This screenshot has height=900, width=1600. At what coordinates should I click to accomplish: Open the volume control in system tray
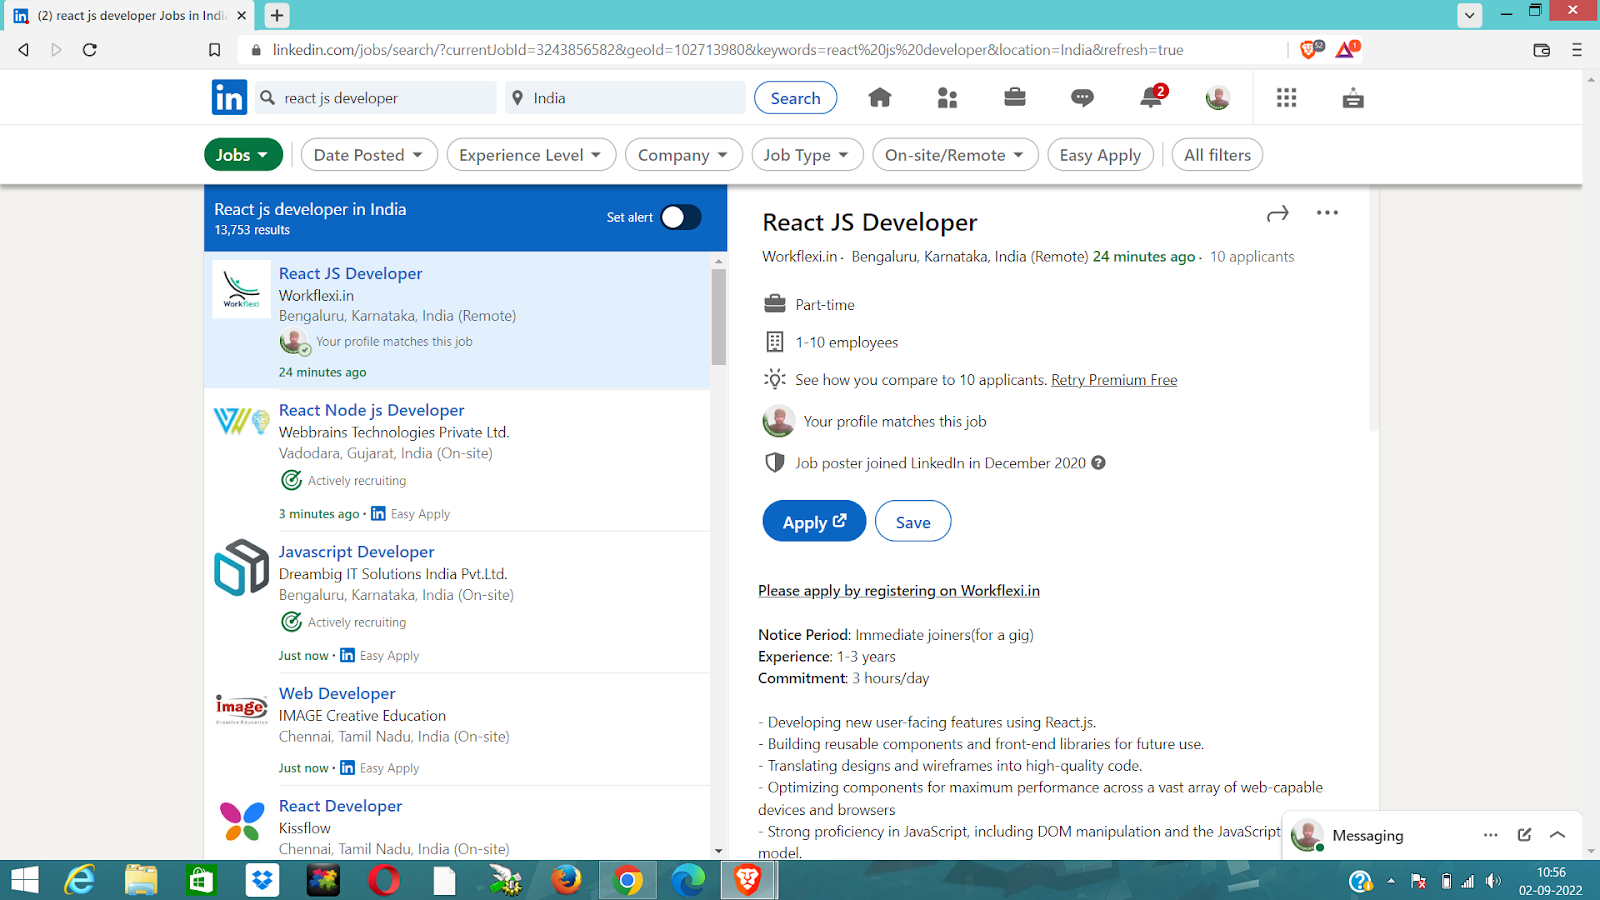1493,881
